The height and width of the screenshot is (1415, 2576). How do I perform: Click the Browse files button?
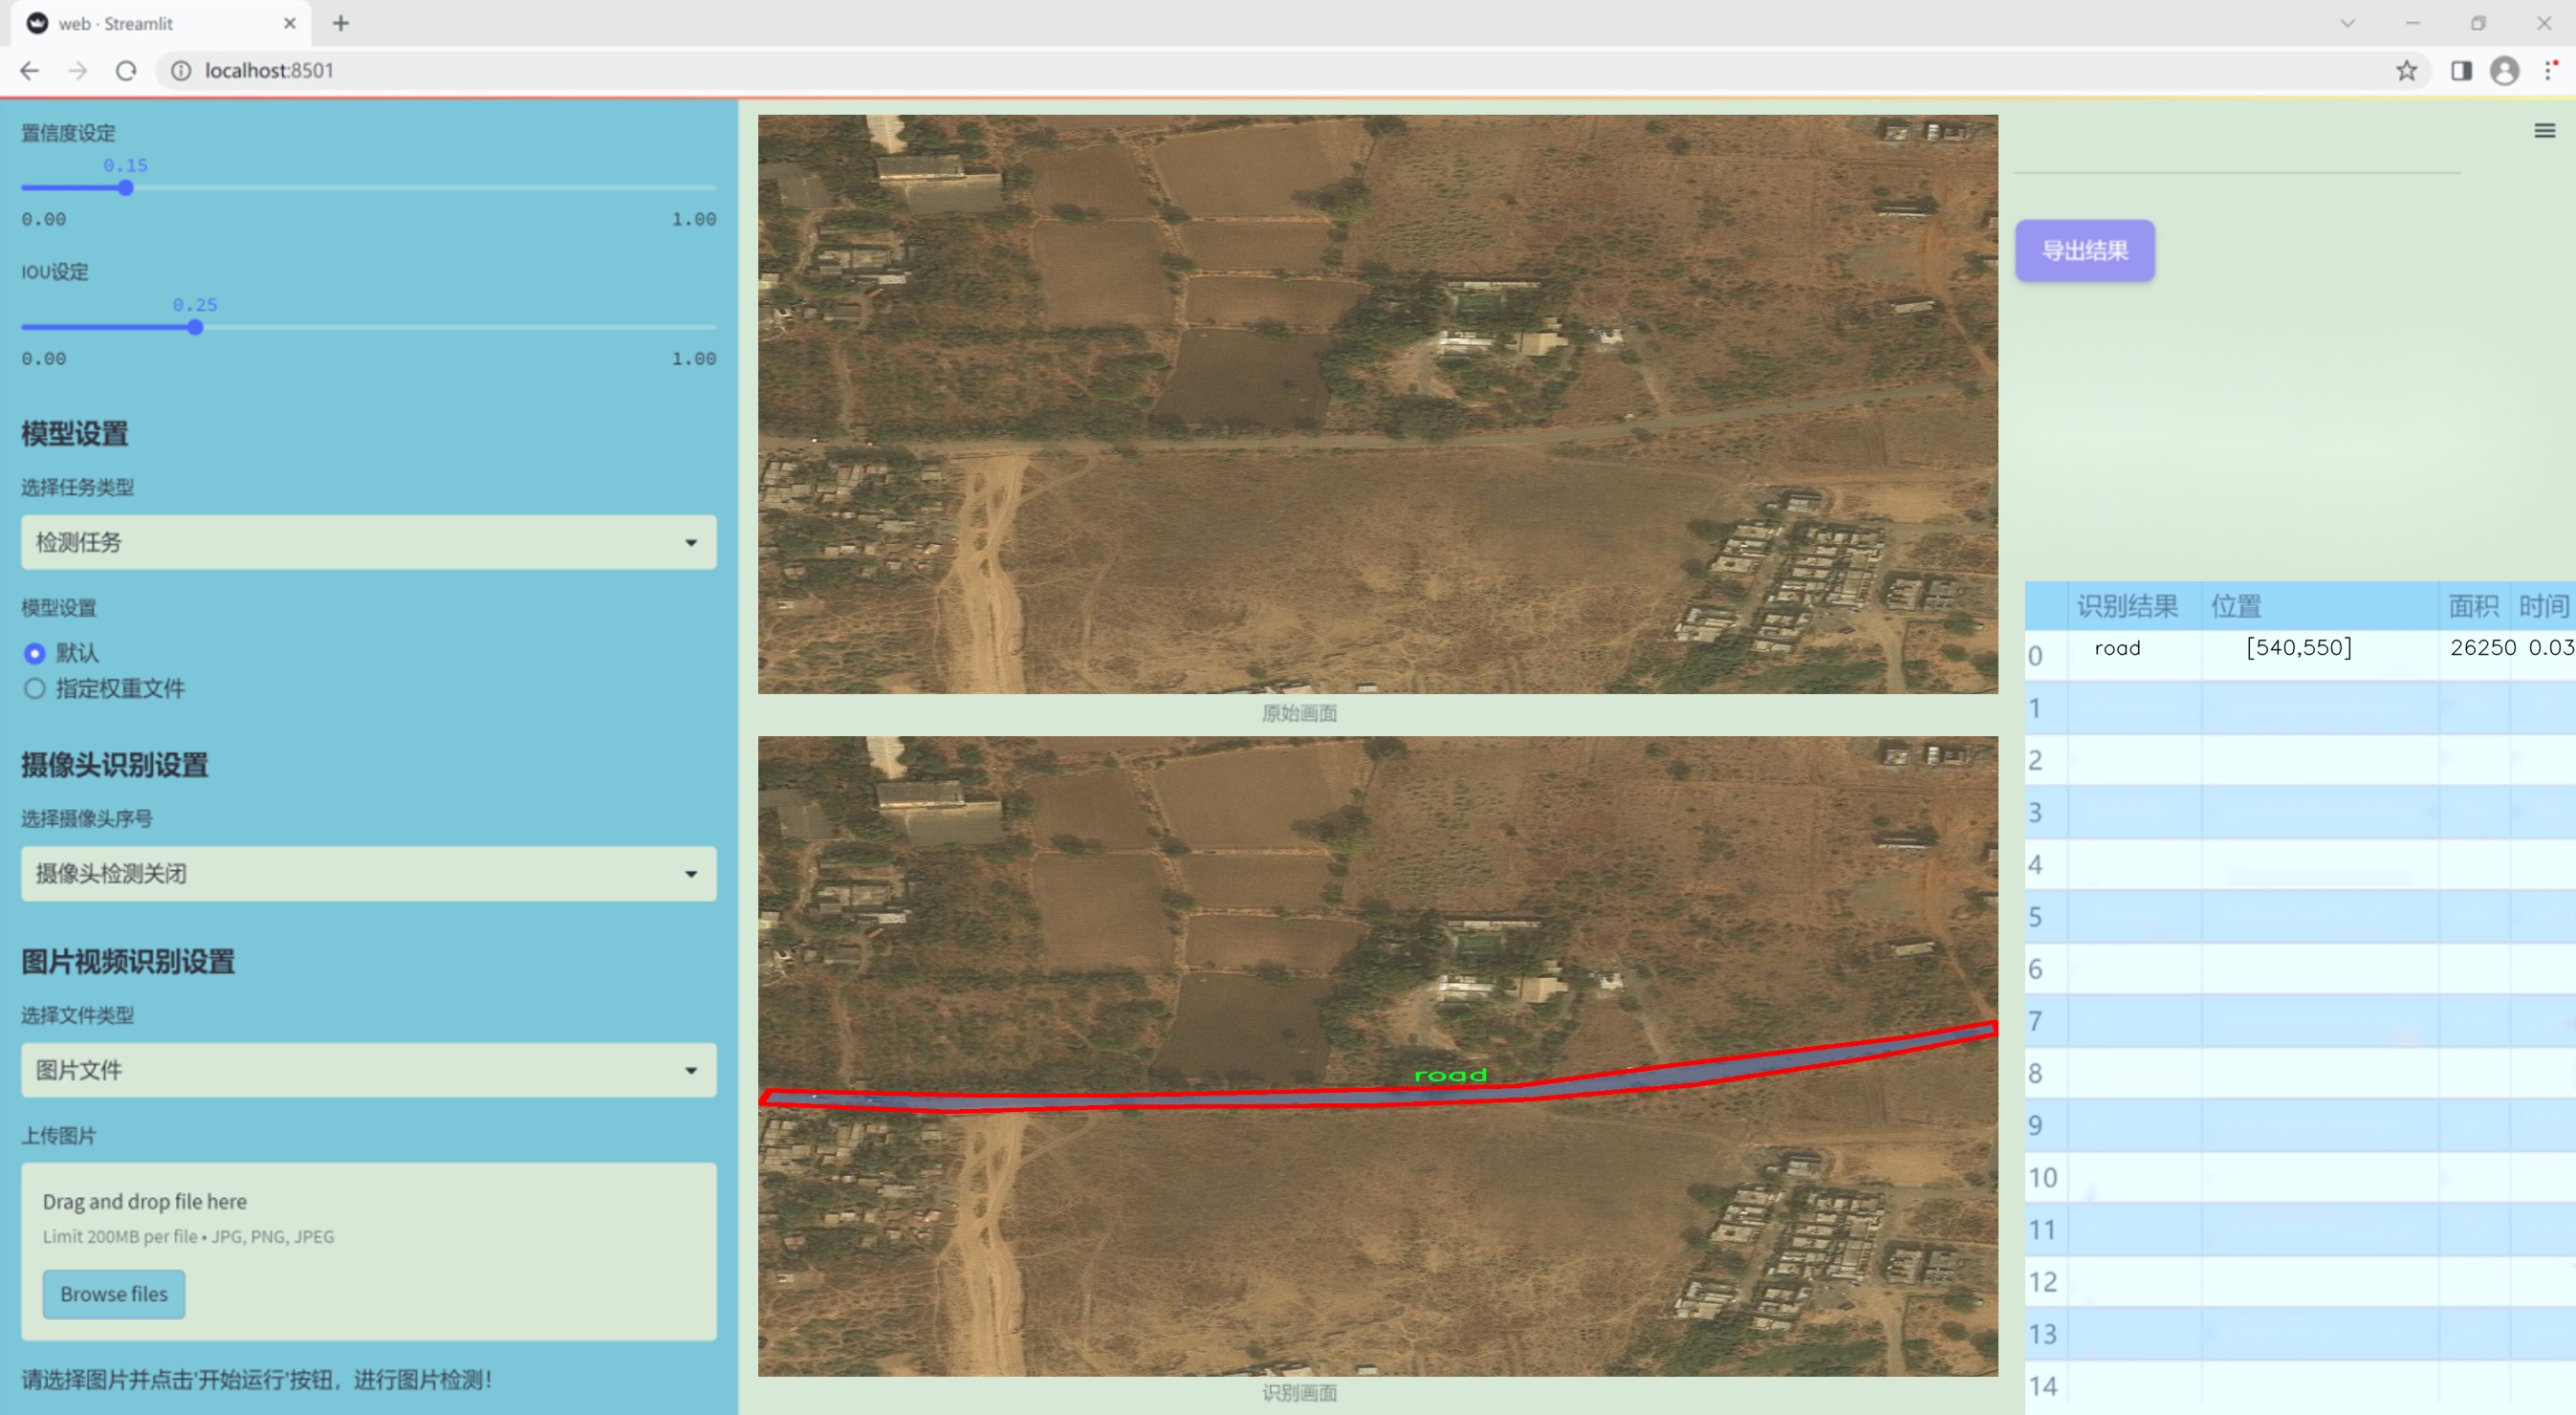(113, 1294)
